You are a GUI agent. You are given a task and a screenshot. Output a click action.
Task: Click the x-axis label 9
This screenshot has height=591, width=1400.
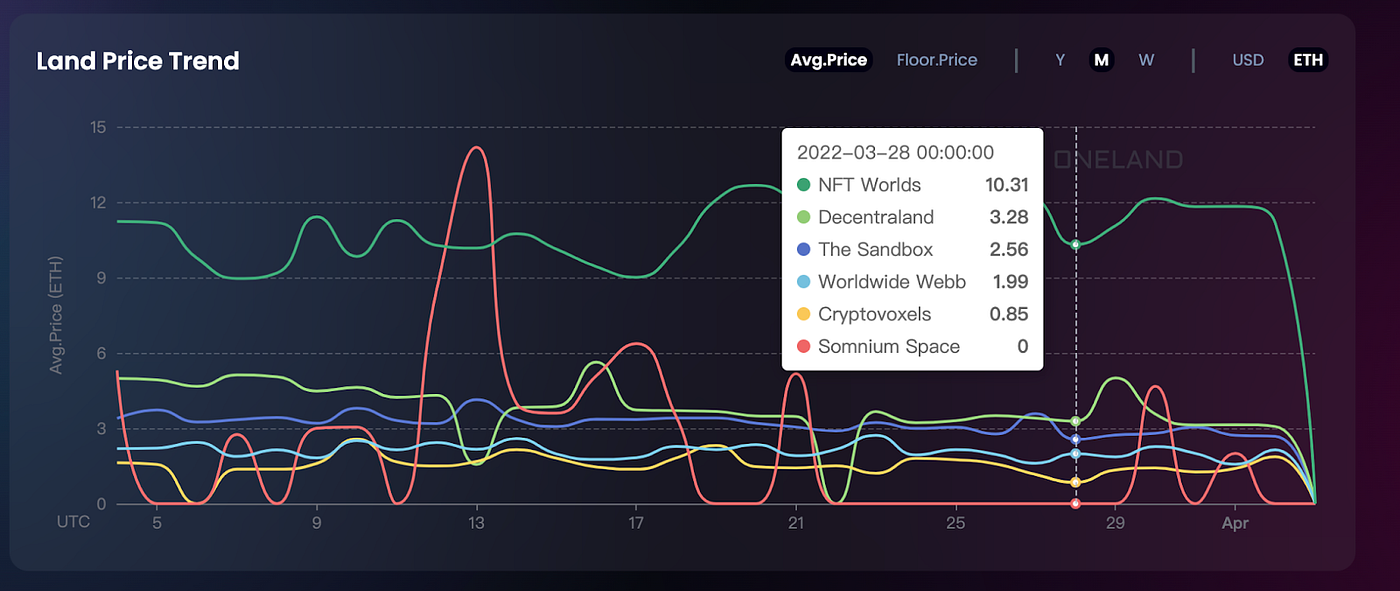pyautogui.click(x=317, y=523)
